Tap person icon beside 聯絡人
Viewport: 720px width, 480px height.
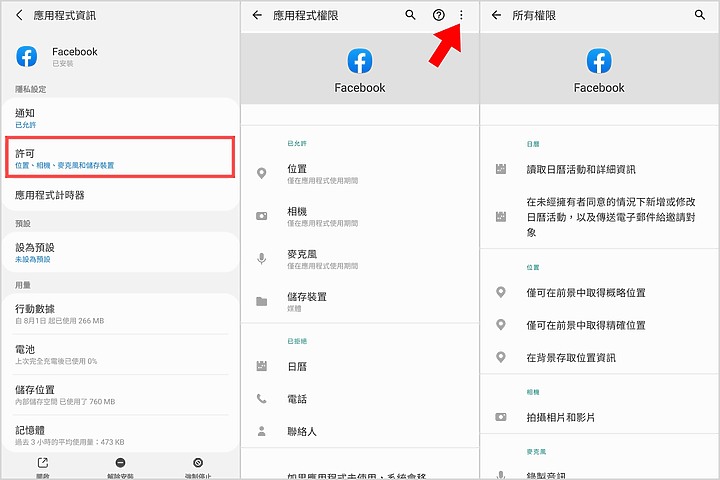coord(262,431)
